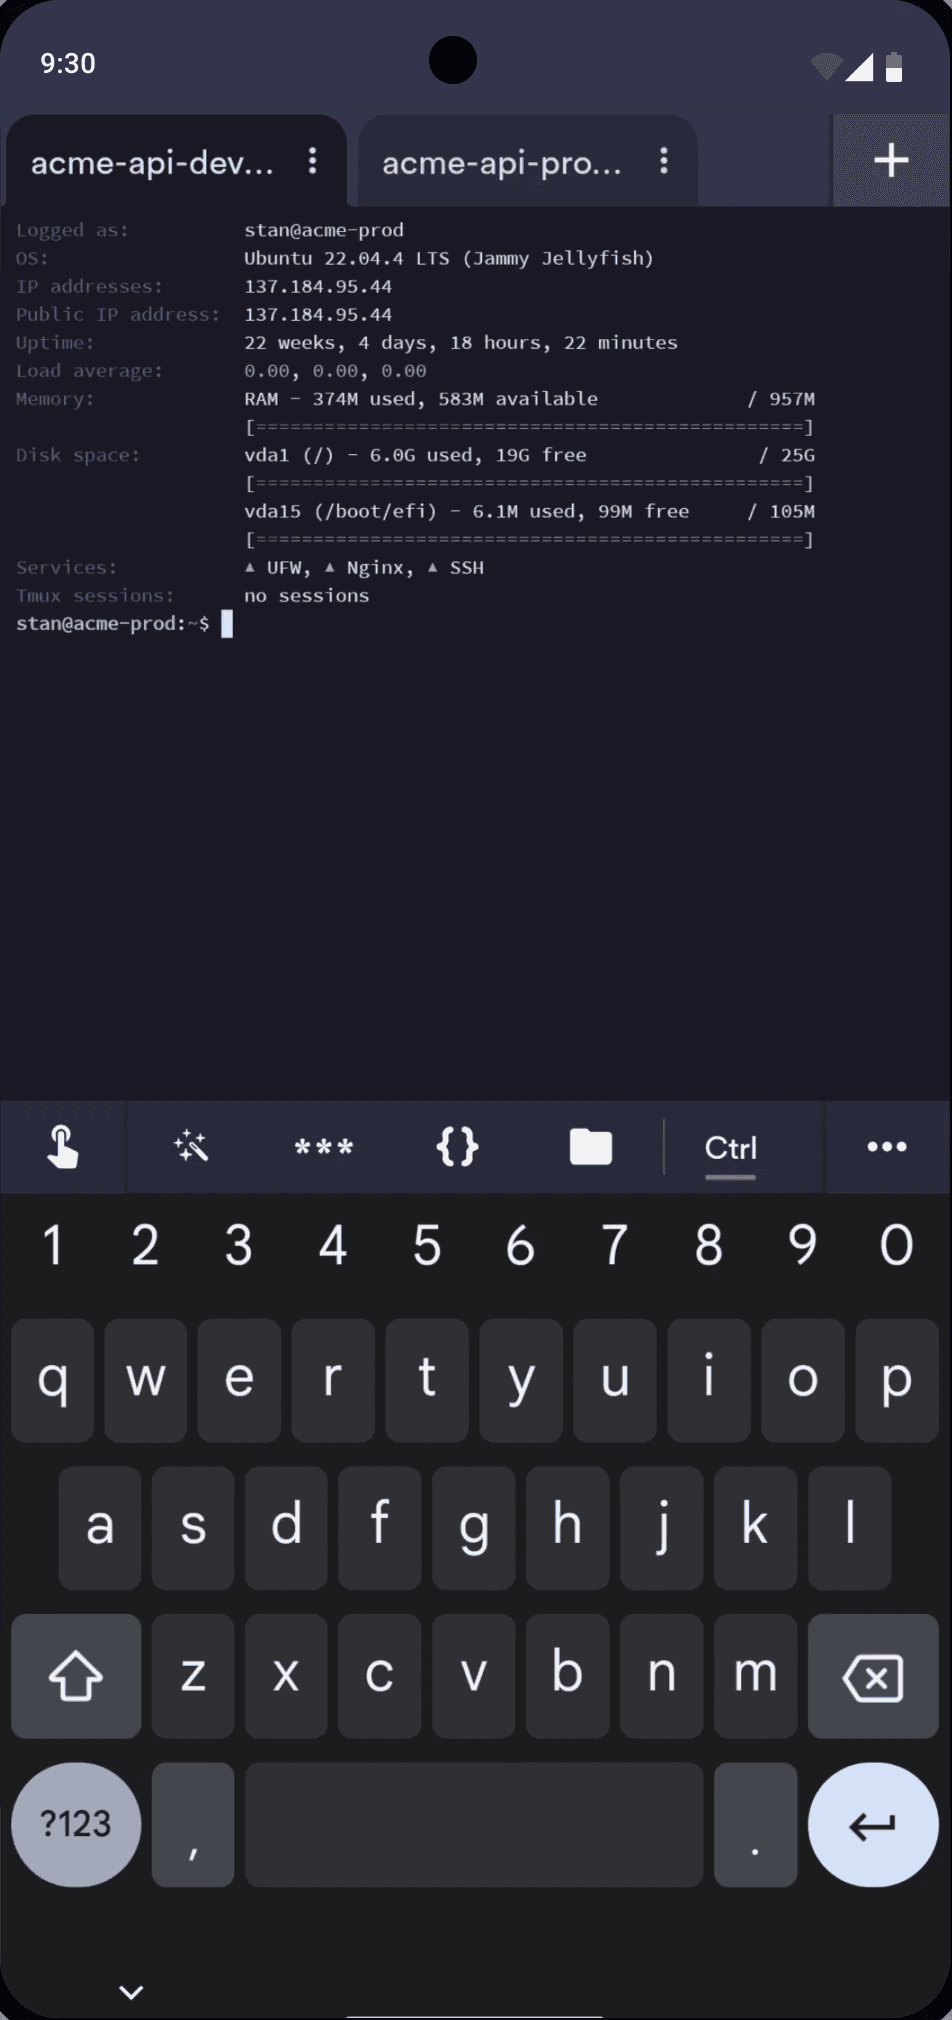Toggle the shift arrow key

(76, 1676)
